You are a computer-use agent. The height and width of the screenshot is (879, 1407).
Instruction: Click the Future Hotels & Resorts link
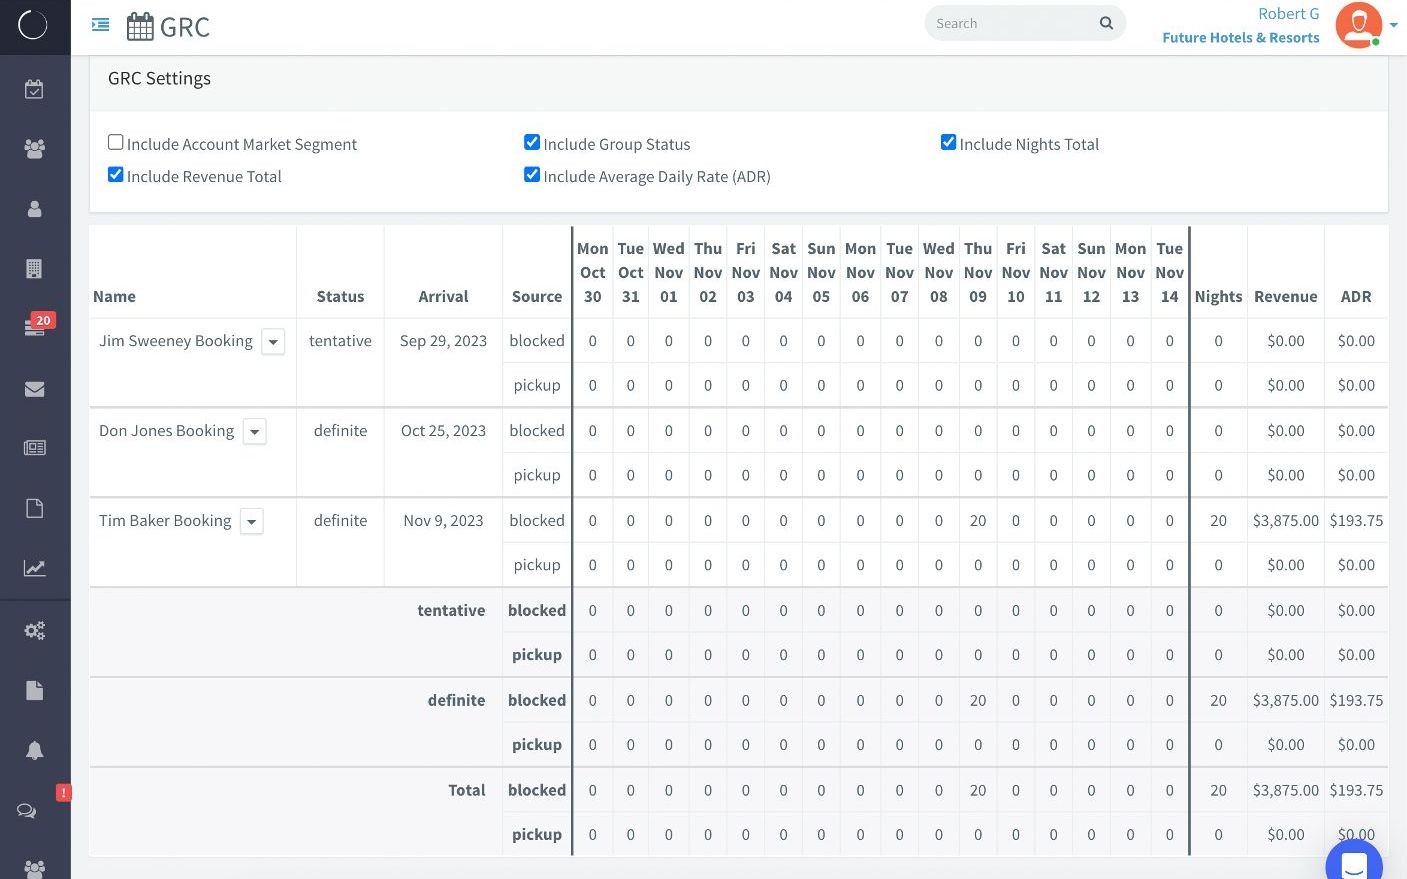(x=1240, y=38)
